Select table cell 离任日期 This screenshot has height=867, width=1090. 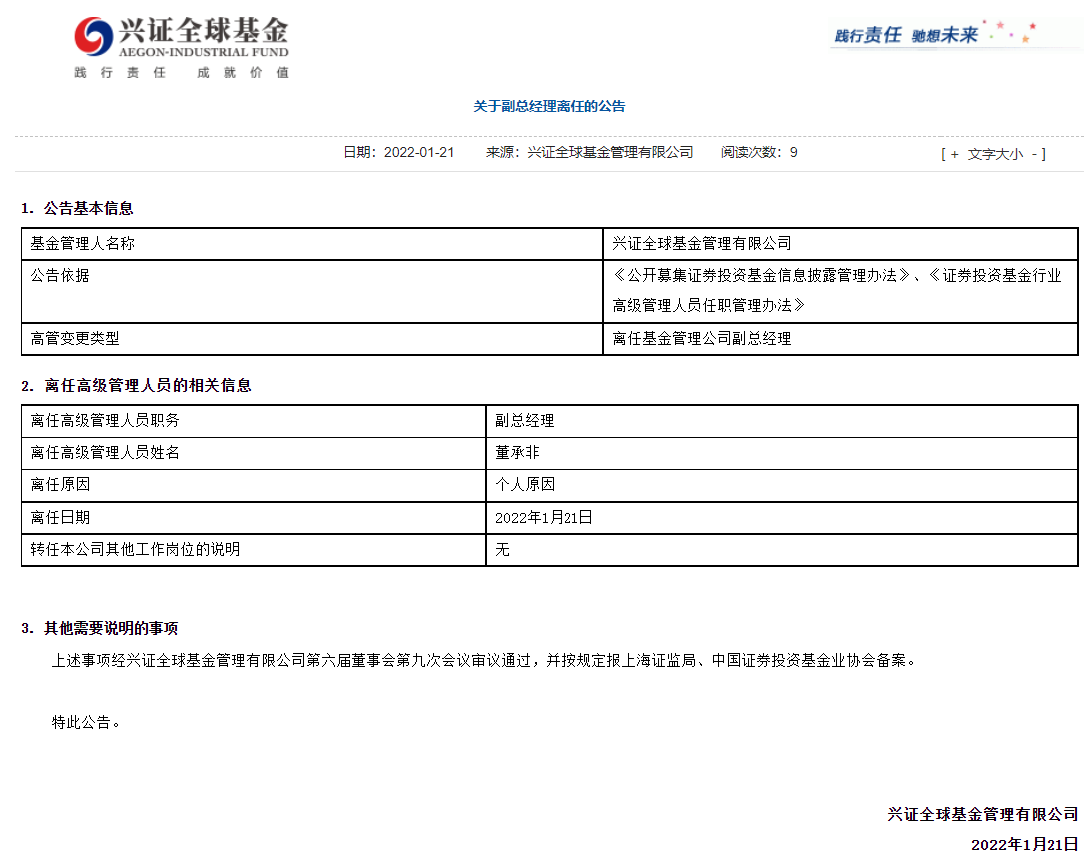pyautogui.click(x=254, y=517)
